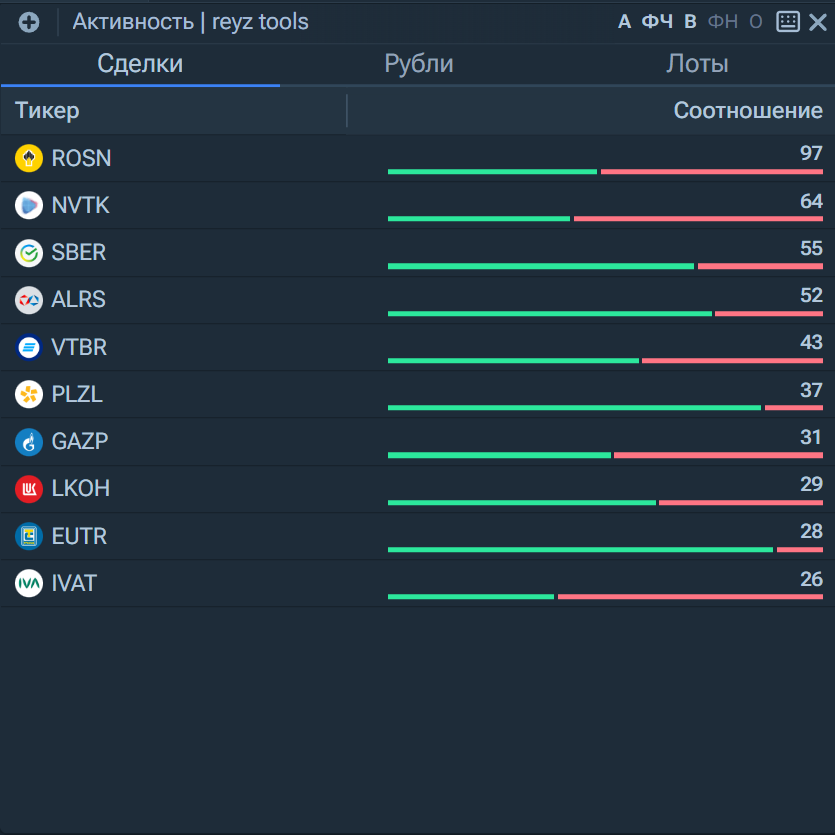
Task: Enable the О filter in header
Action: pos(756,22)
